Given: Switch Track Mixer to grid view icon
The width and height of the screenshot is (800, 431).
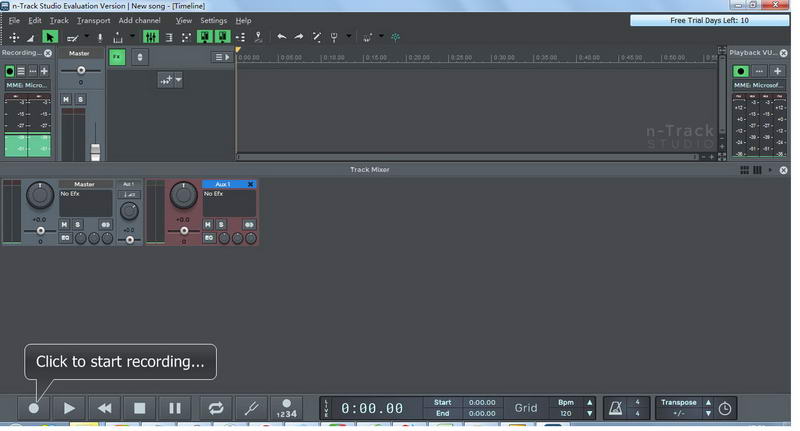Looking at the screenshot, I should tap(744, 170).
